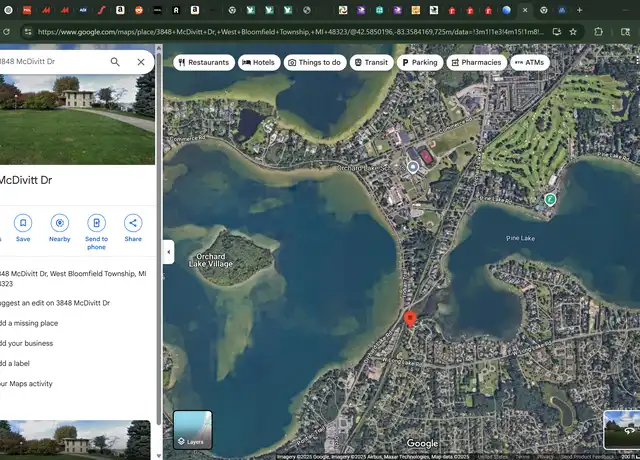Select the ATMs chip
Viewport: 640px width, 460px height.
(x=529, y=62)
